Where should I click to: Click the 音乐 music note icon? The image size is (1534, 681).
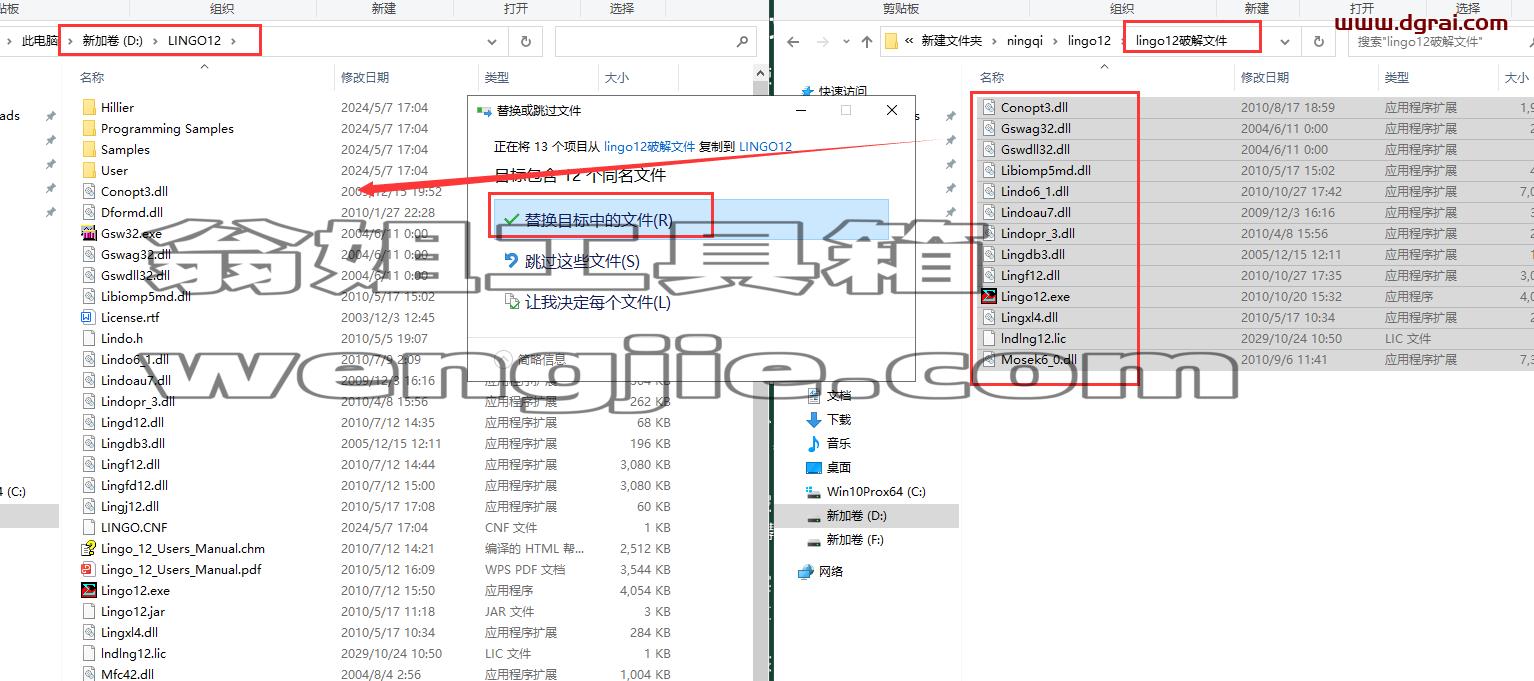point(813,443)
